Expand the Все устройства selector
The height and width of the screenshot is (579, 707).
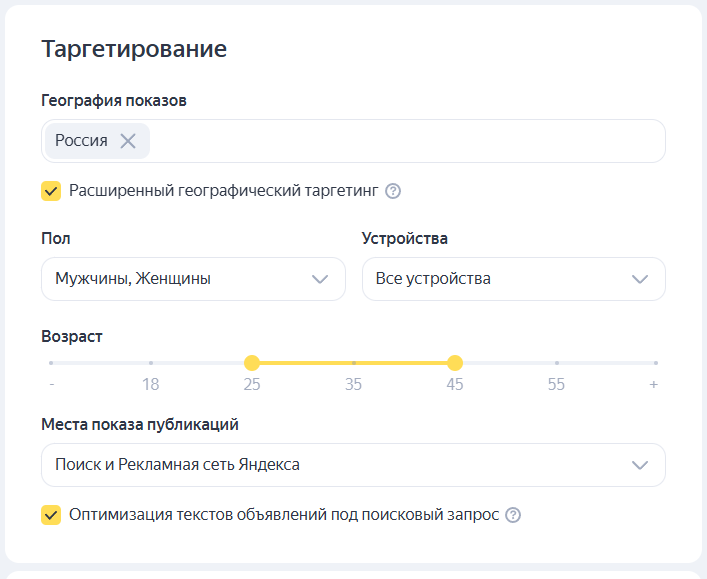[500, 279]
